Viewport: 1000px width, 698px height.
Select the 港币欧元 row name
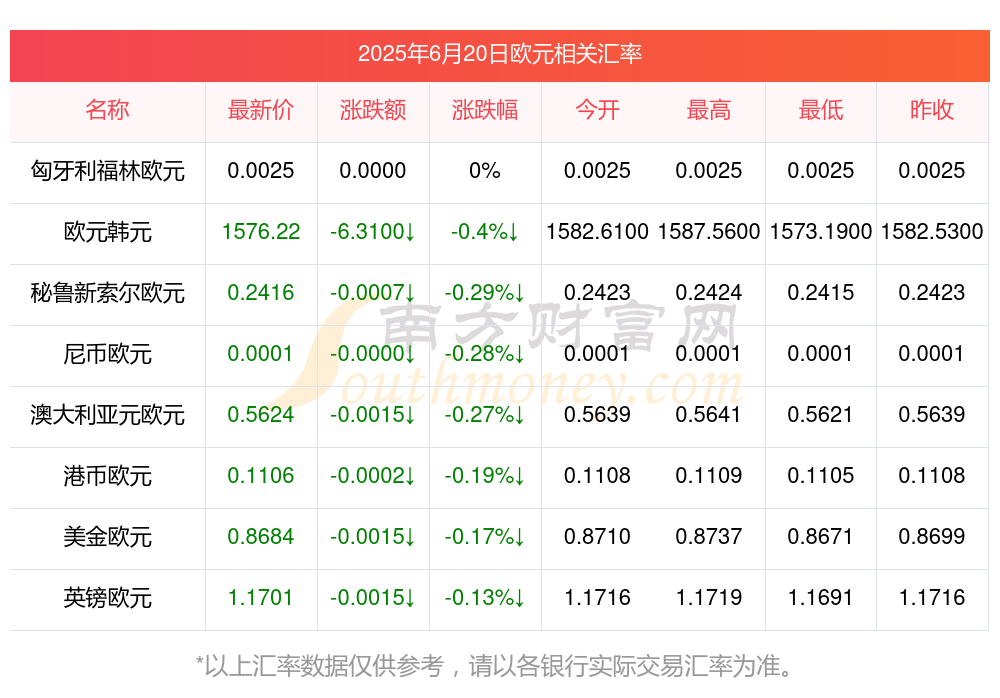pos(107,476)
